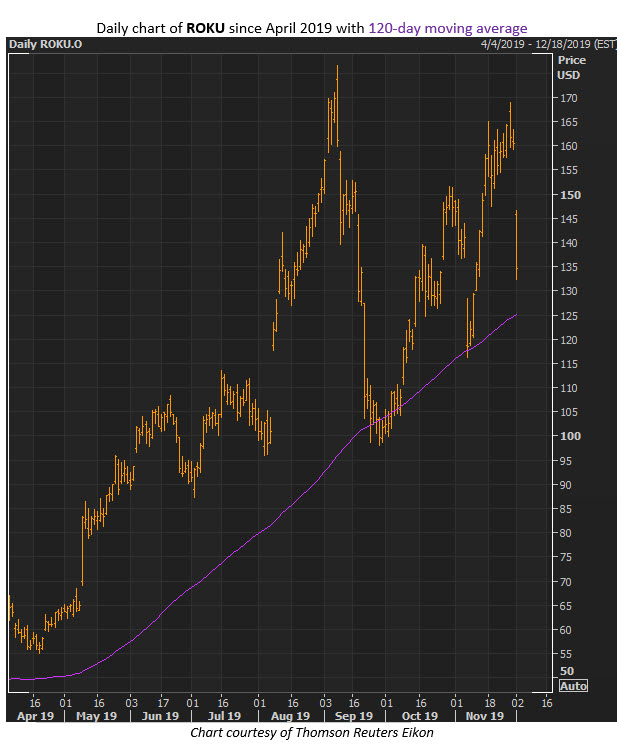Select the Nov 19 month label
The width and height of the screenshot is (617, 744).
point(485,716)
